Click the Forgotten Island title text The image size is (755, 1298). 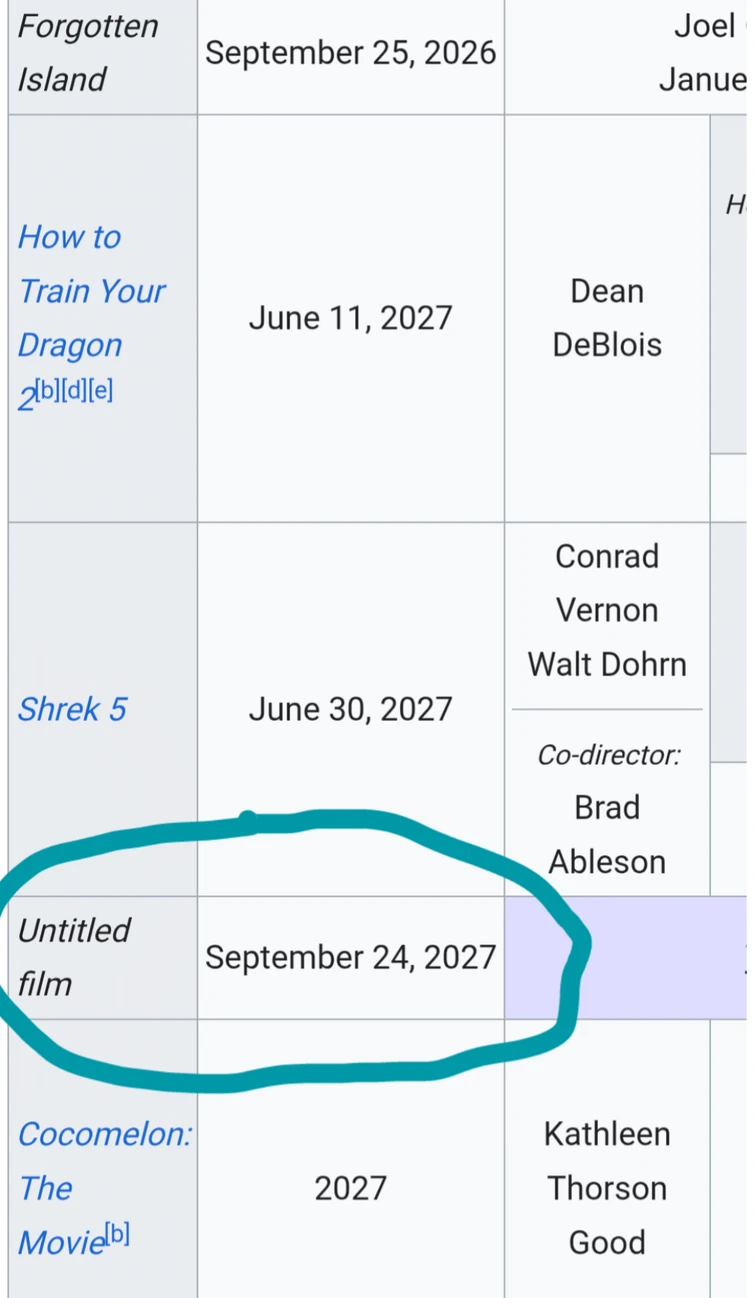88,52
